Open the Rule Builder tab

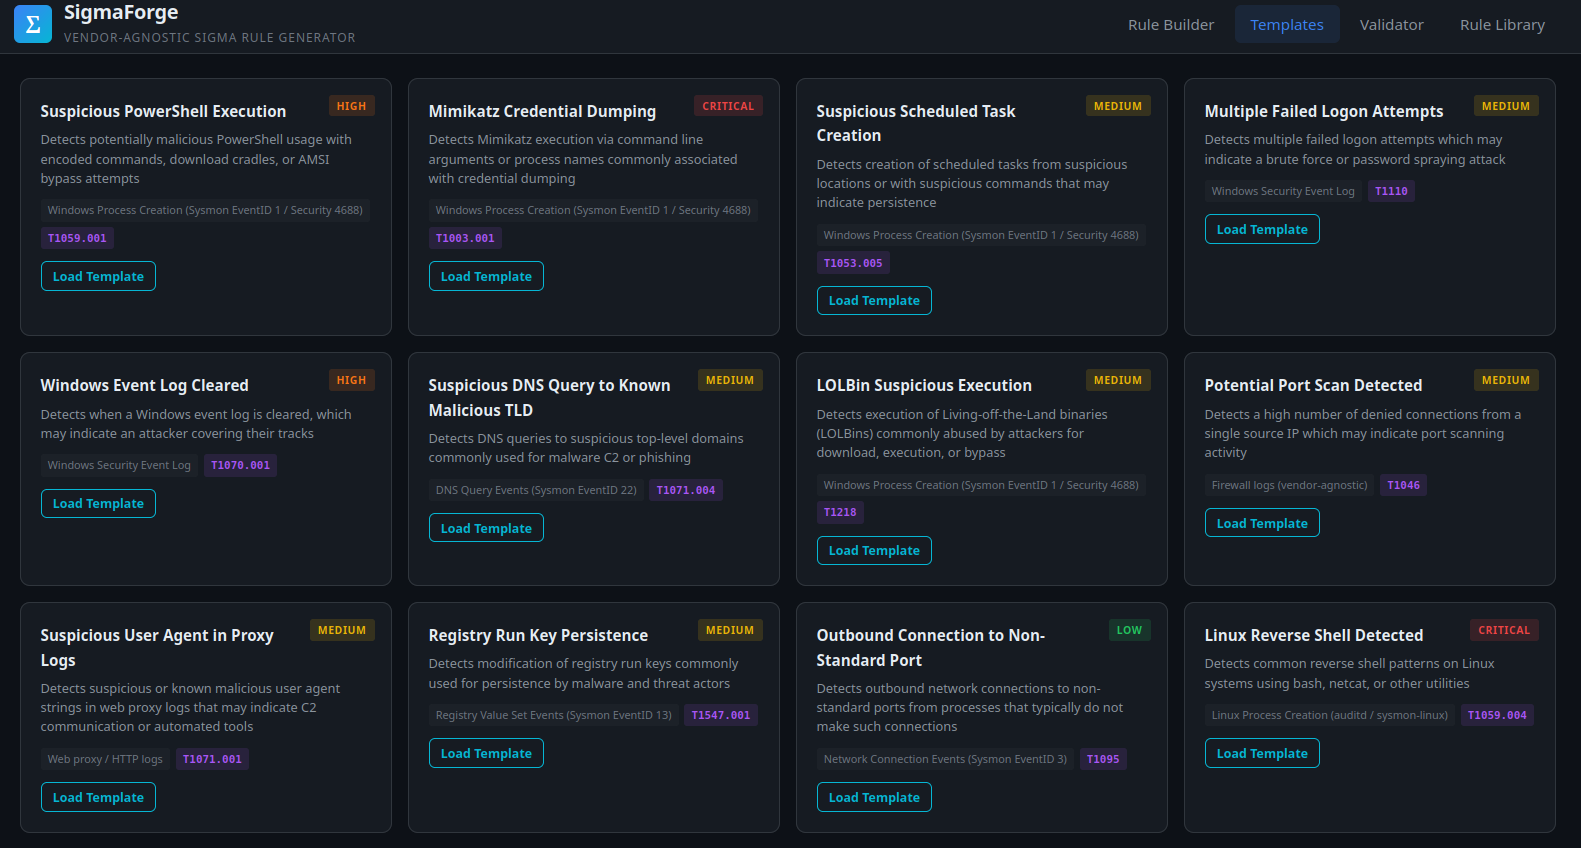coord(1170,25)
